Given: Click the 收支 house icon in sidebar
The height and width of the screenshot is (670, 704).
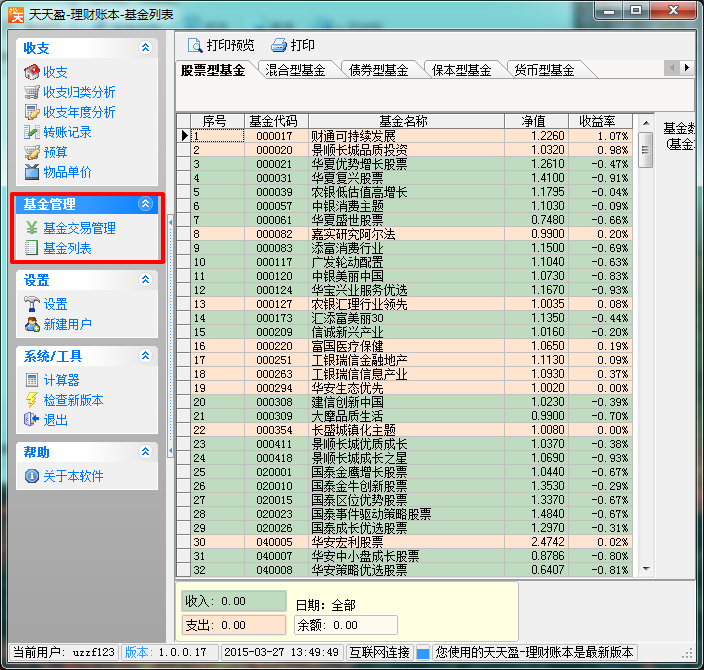Looking at the screenshot, I should (x=31, y=72).
